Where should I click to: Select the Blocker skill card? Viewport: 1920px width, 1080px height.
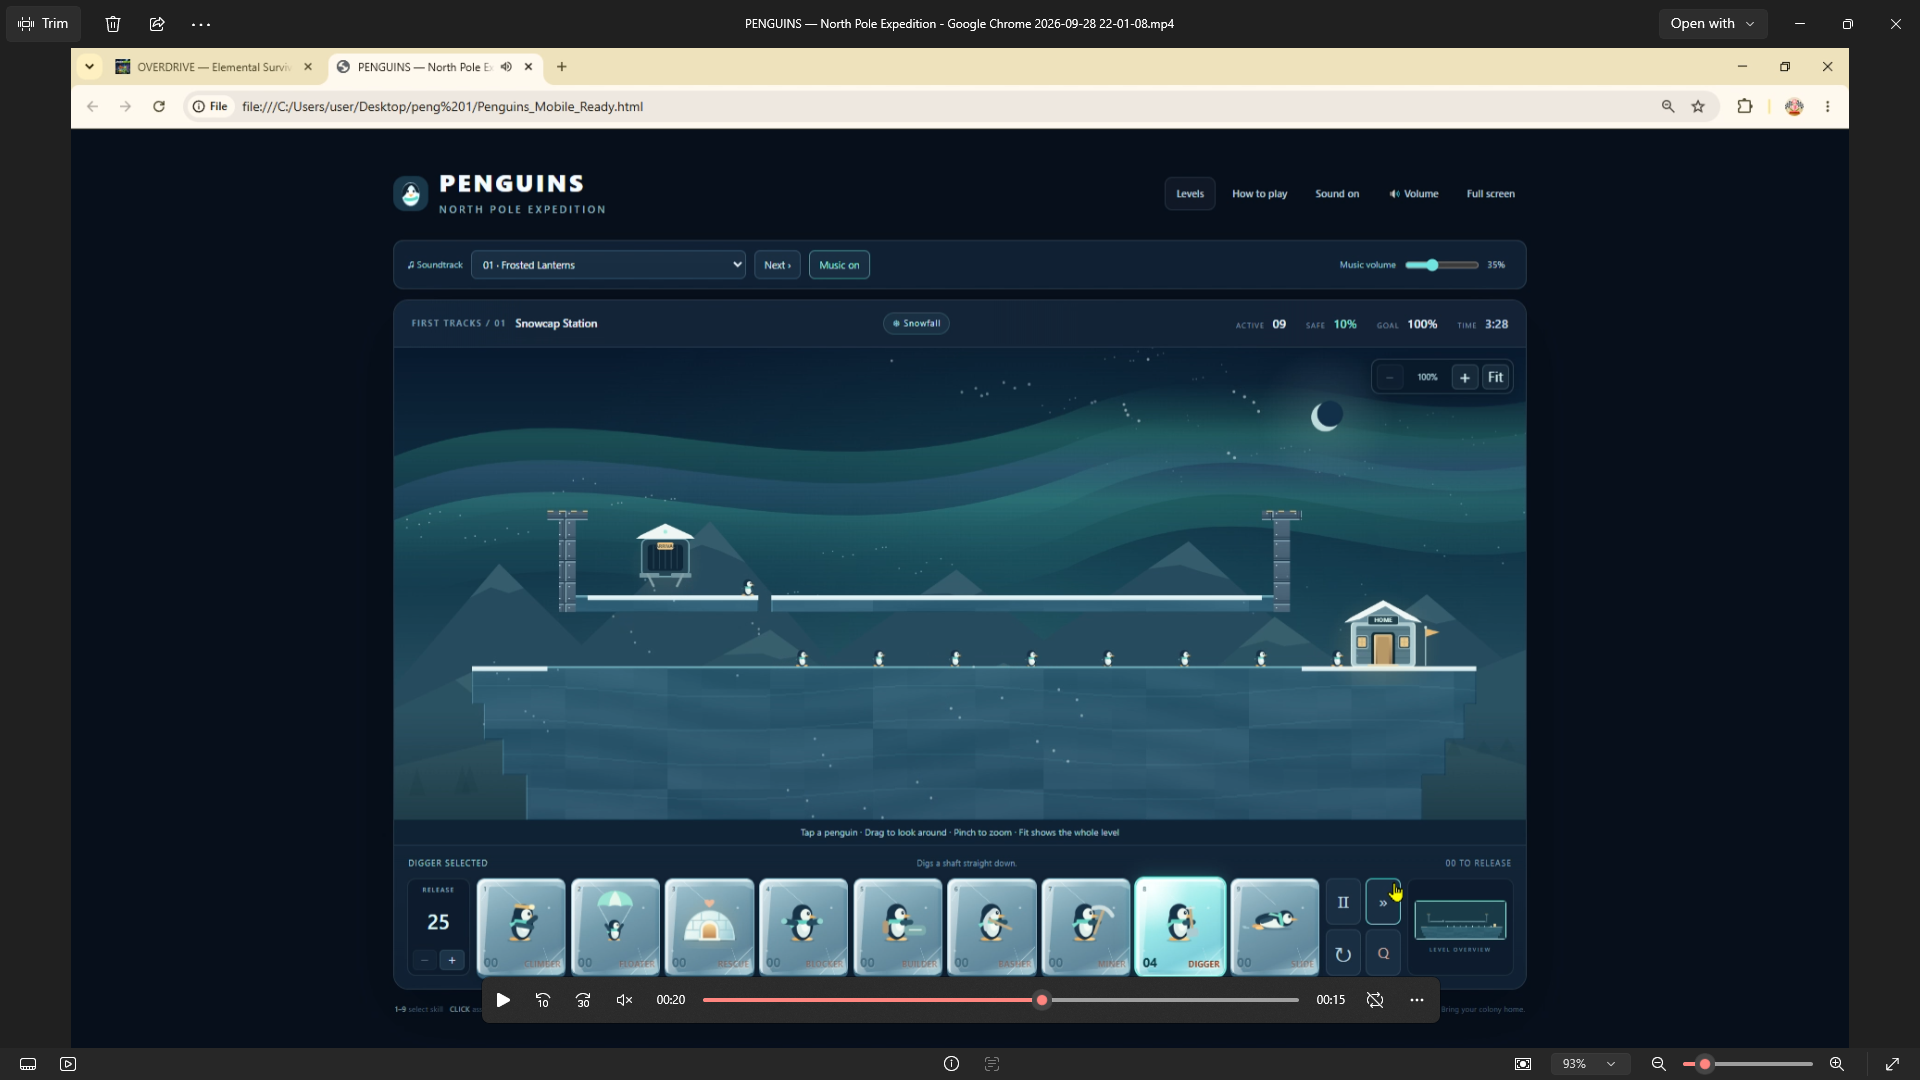[x=803, y=926]
